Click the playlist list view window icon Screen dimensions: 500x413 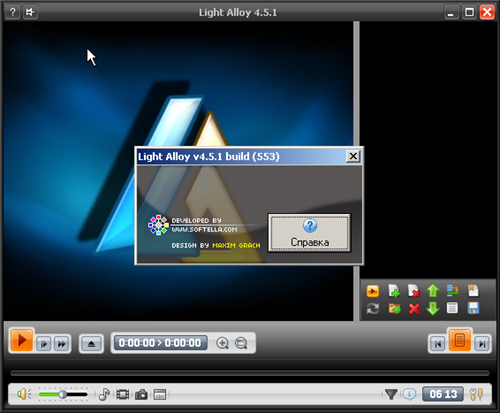[452, 308]
